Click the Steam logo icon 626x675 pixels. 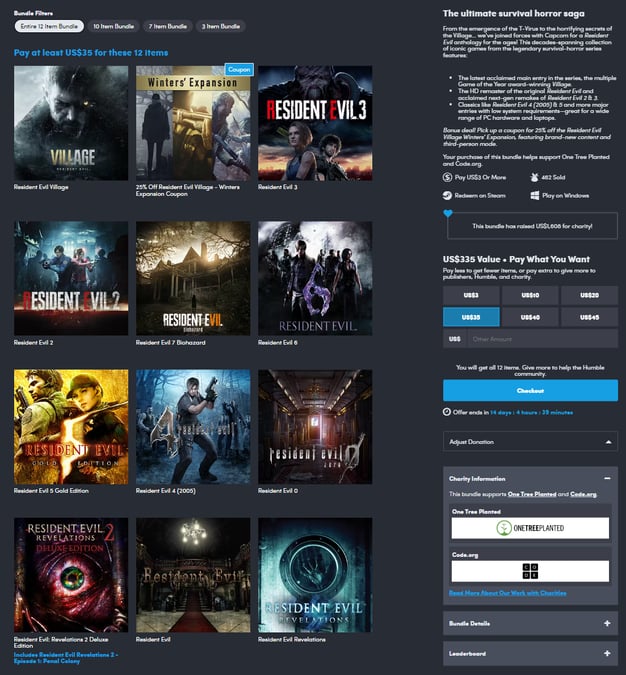point(447,195)
